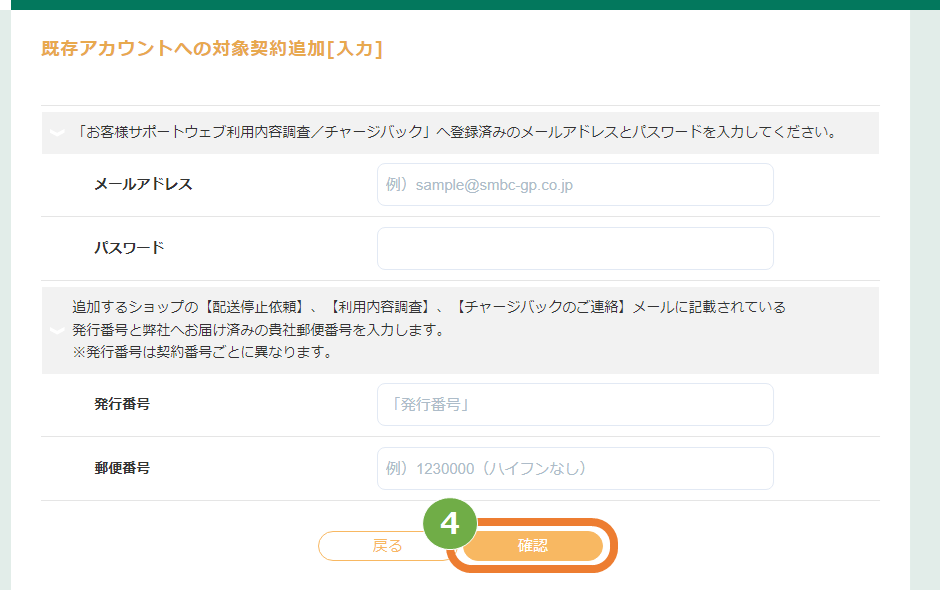Screen dimensions: 940x590
Task: Toggle the chevron beside 追加するショップ instruction
Action: pos(57,330)
